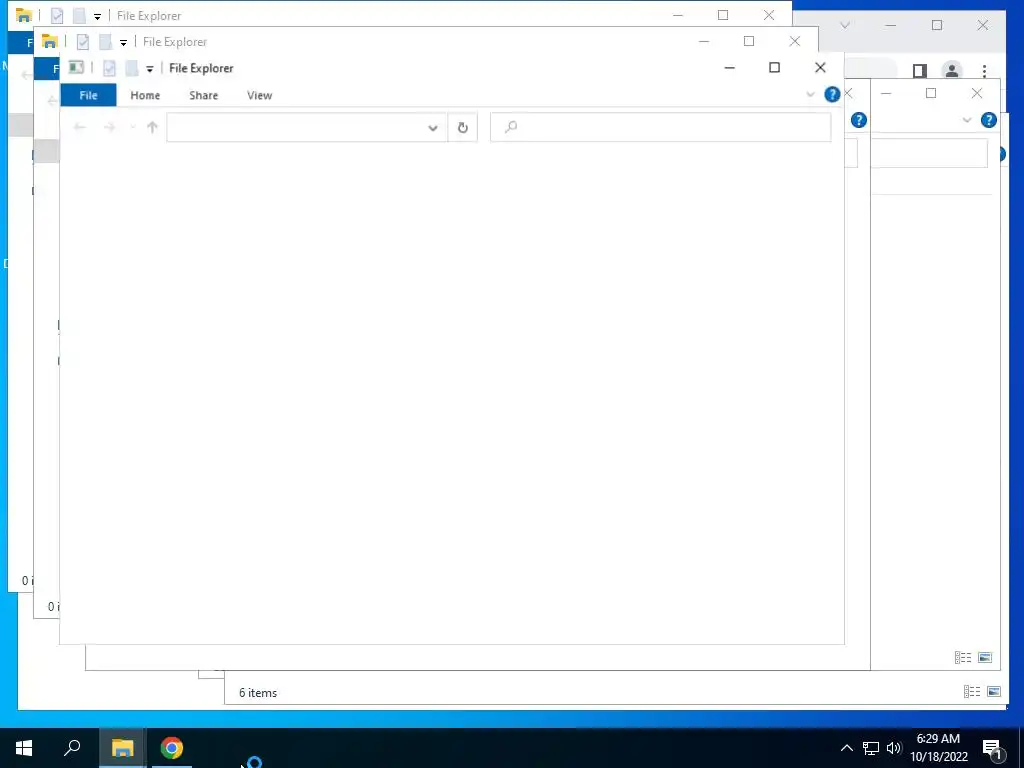Show hidden system tray icons
1024x768 pixels.
coord(846,748)
